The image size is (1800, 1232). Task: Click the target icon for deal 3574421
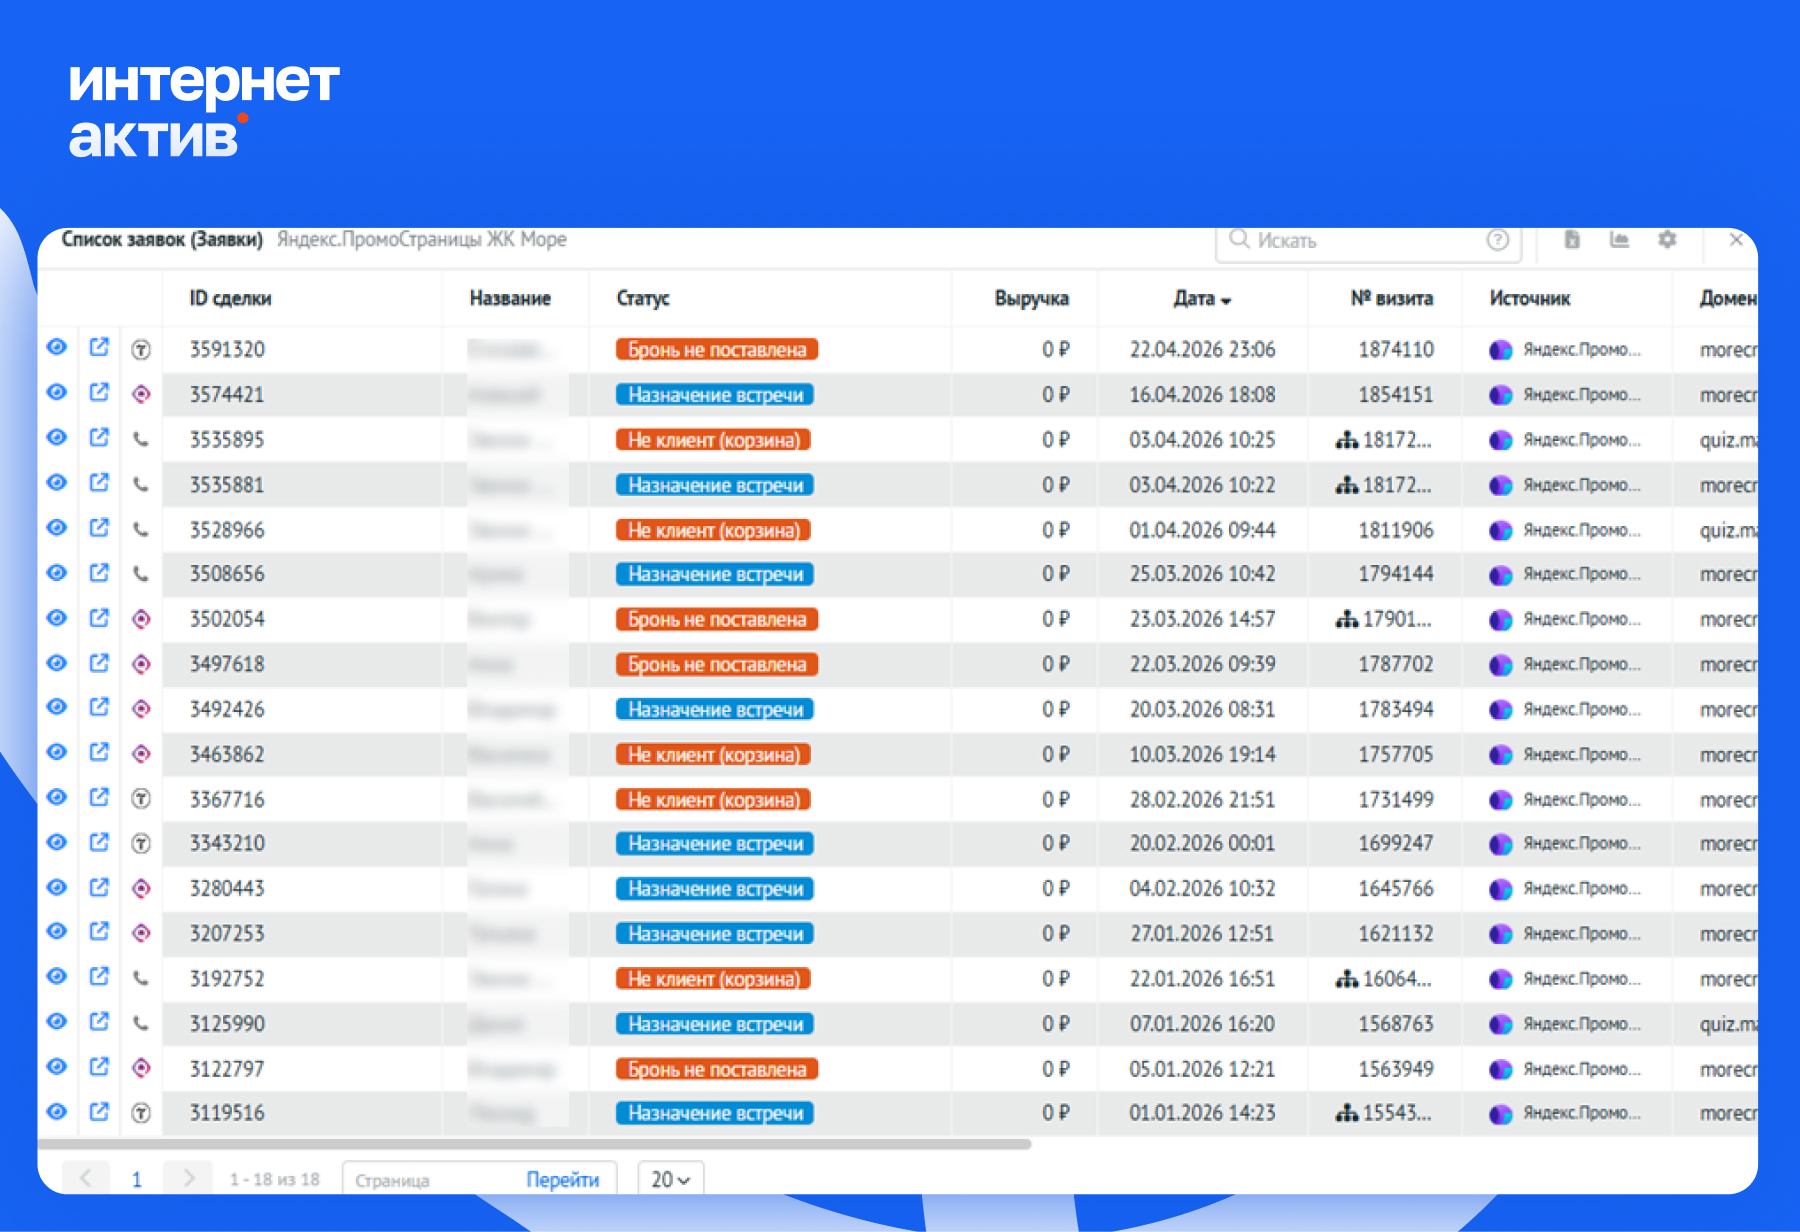pyautogui.click(x=141, y=394)
